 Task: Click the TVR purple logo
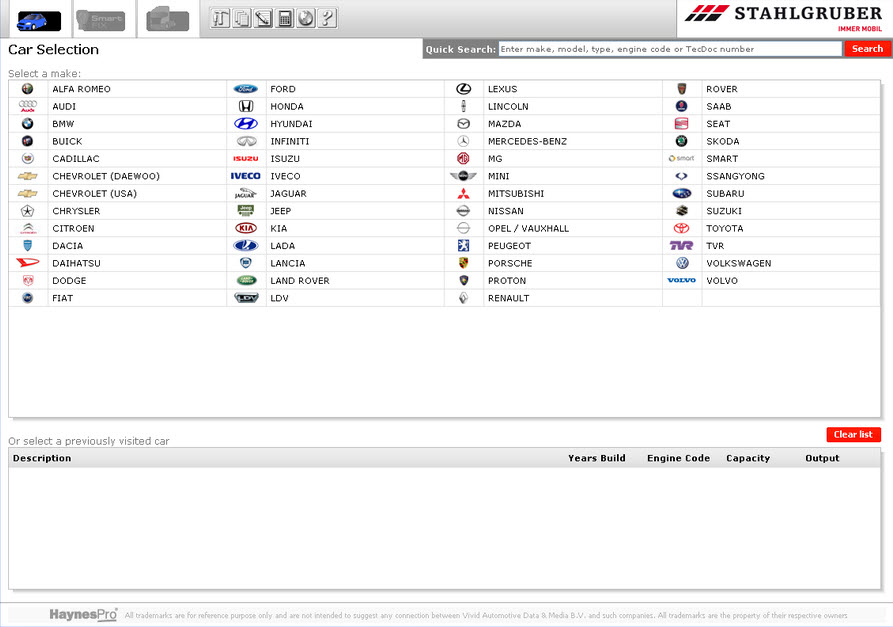click(x=682, y=245)
